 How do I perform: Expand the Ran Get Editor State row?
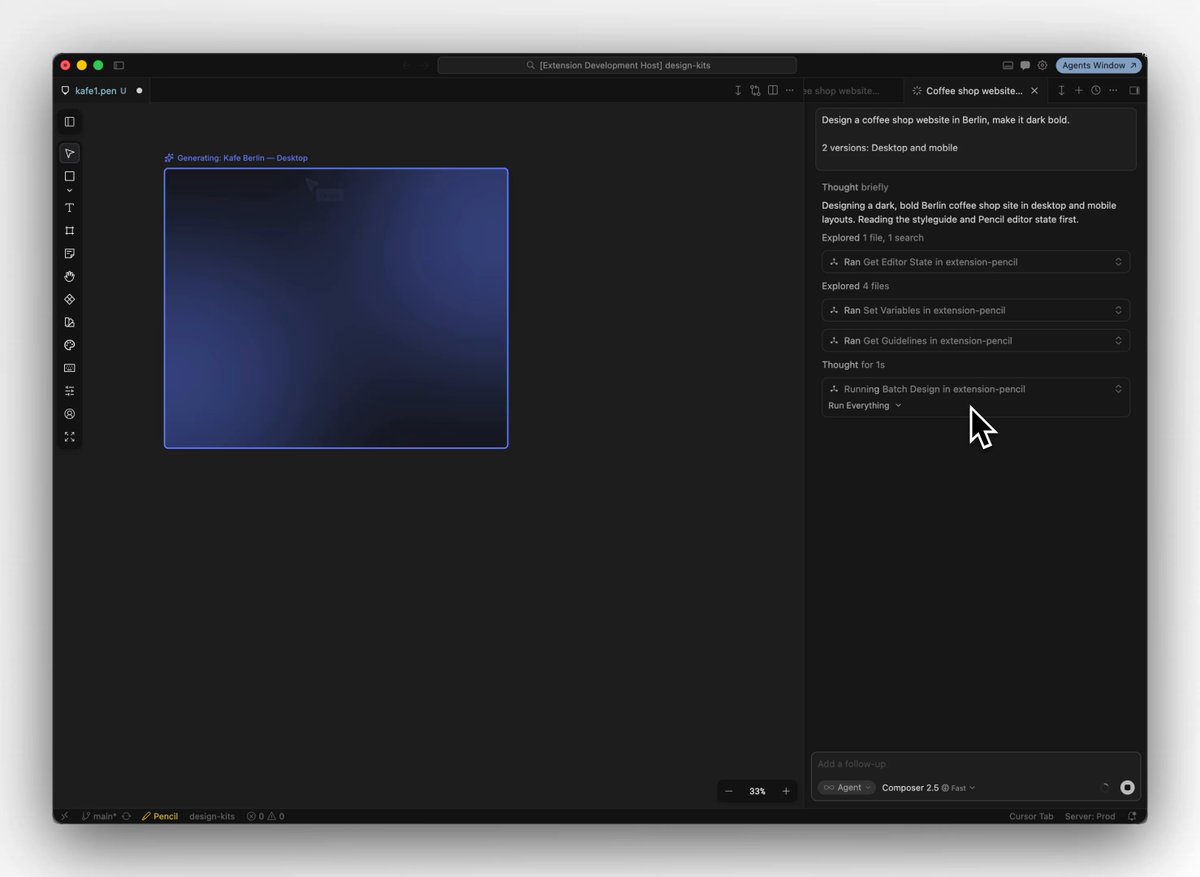pyautogui.click(x=976, y=262)
